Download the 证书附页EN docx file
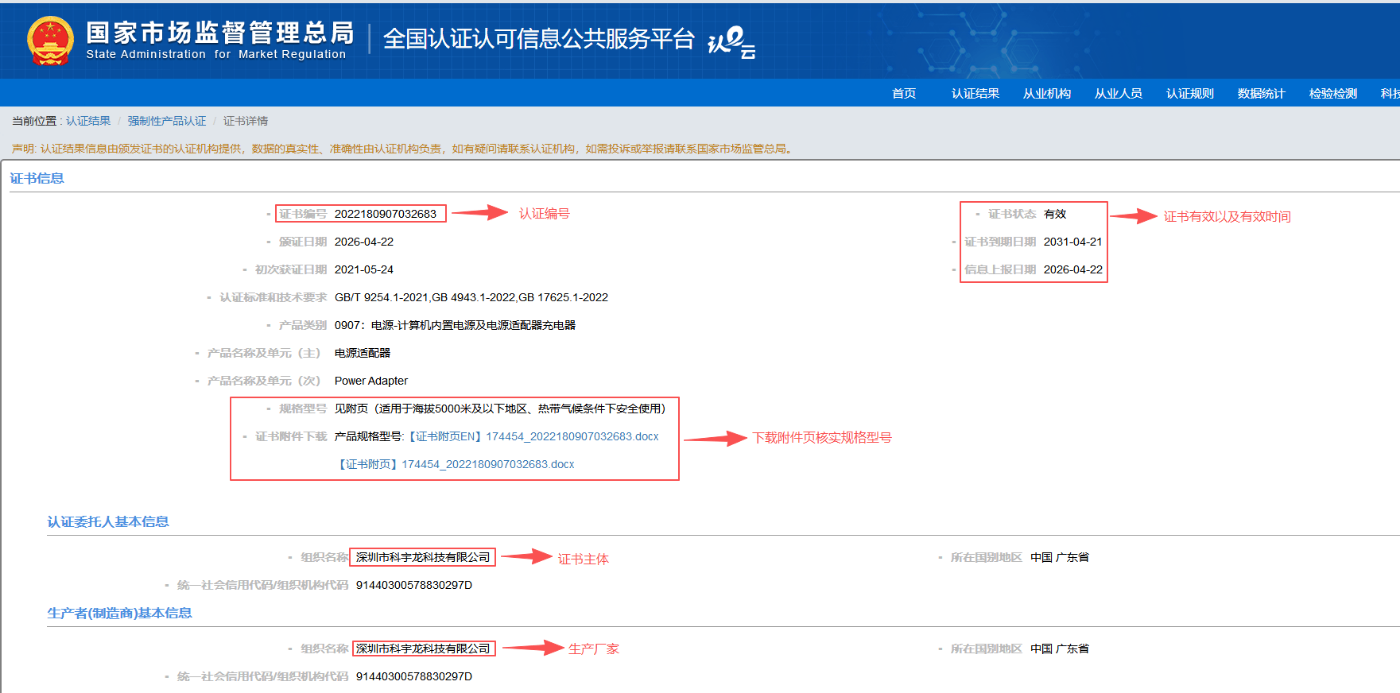This screenshot has height=693, width=1400. point(533,437)
